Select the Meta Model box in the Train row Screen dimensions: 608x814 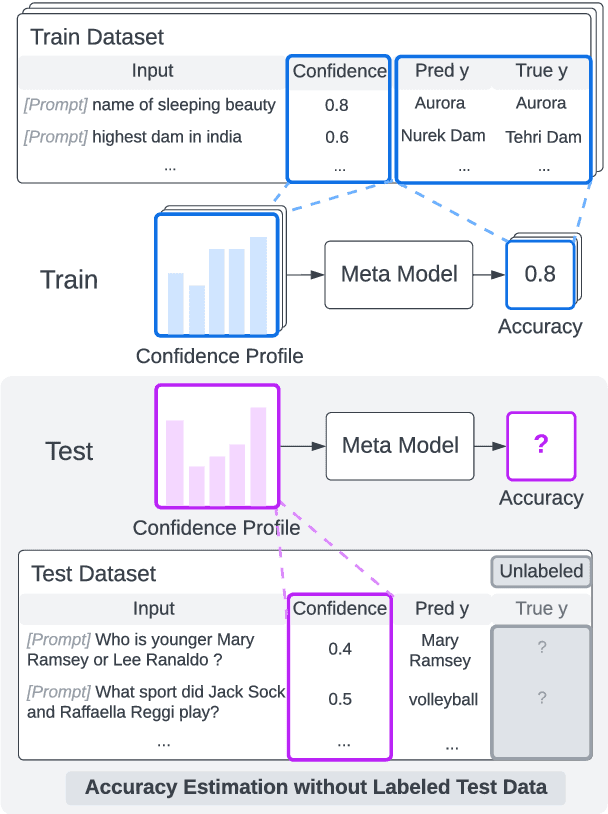(399, 274)
